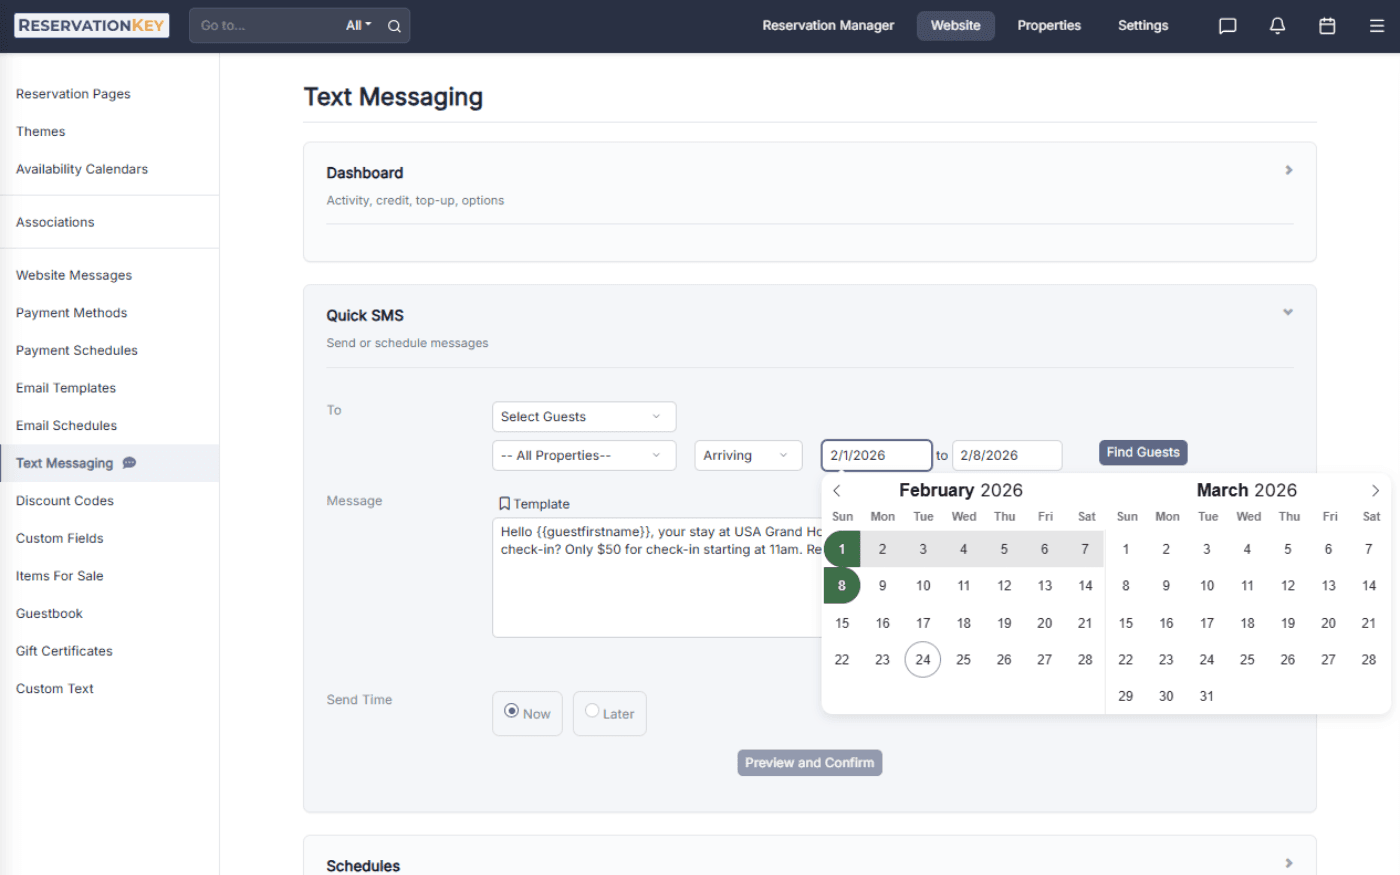Viewport: 1400px width, 875px height.
Task: Open the hamburger menu at top right
Action: click(1376, 25)
